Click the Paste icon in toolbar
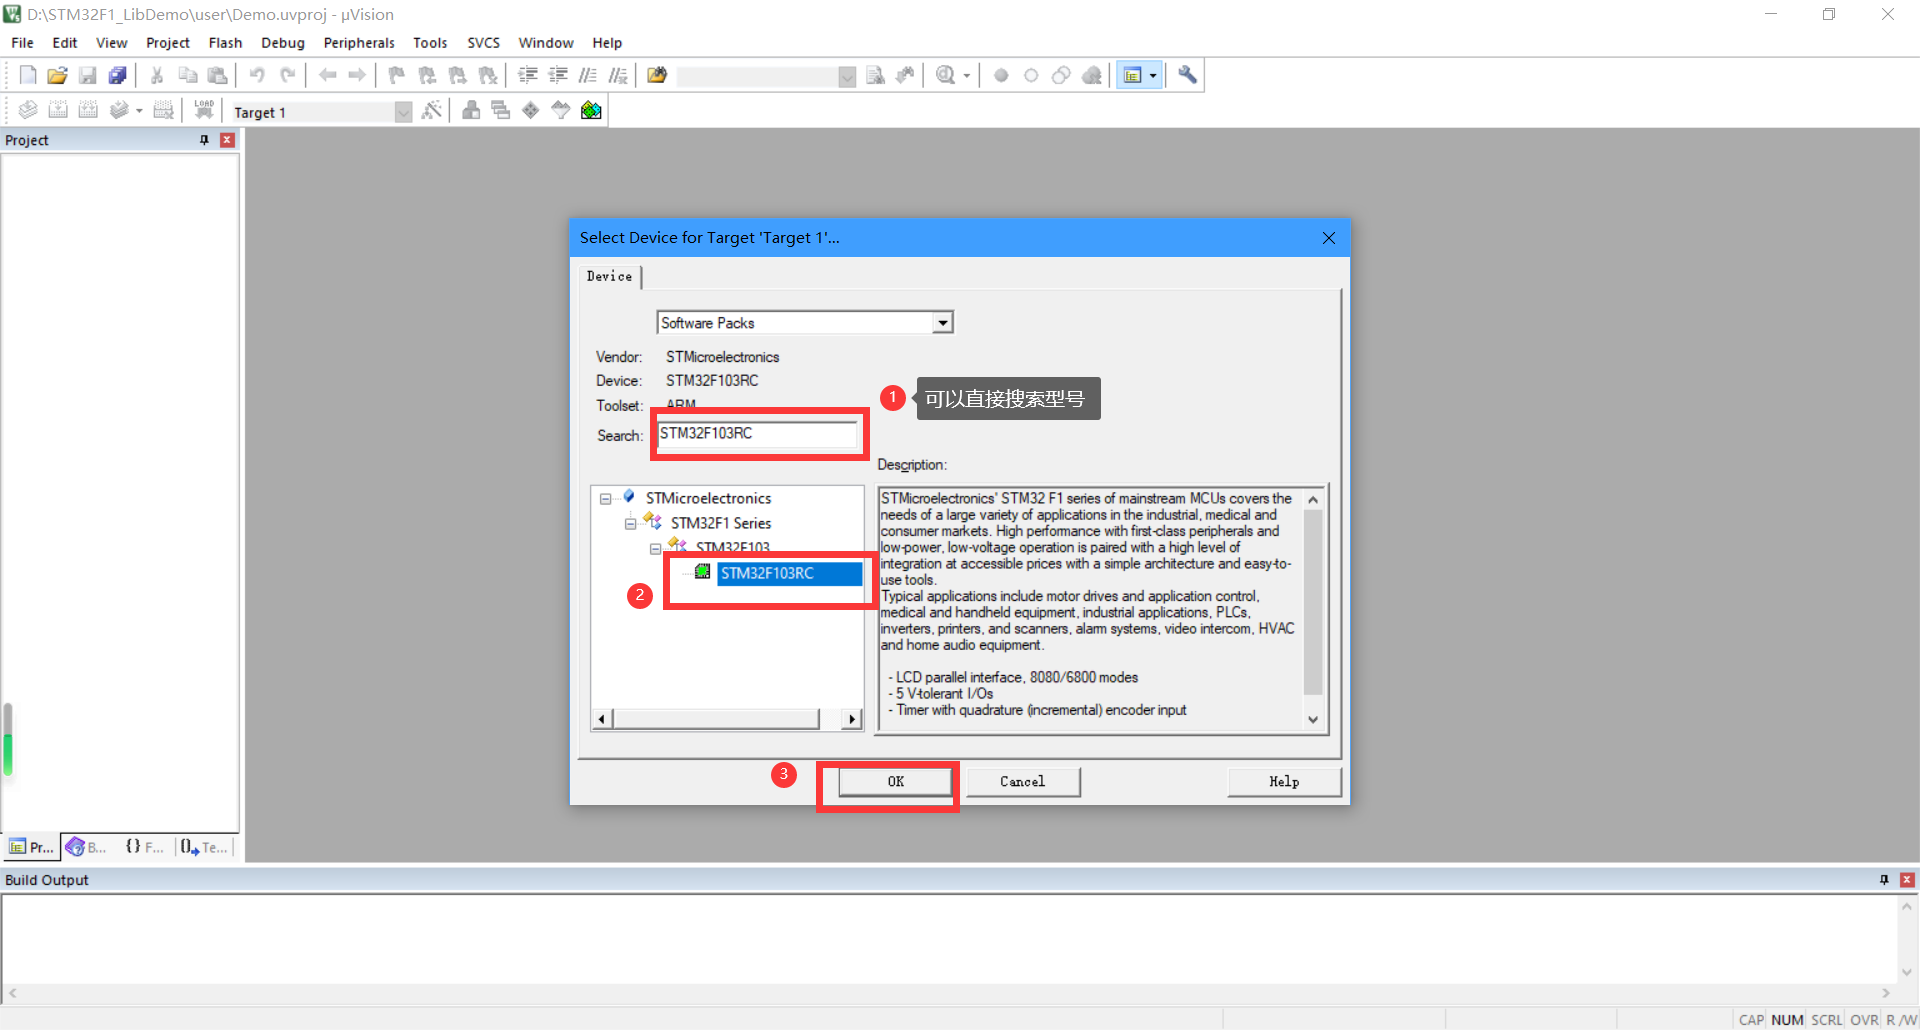The width and height of the screenshot is (1920, 1030). (217, 75)
